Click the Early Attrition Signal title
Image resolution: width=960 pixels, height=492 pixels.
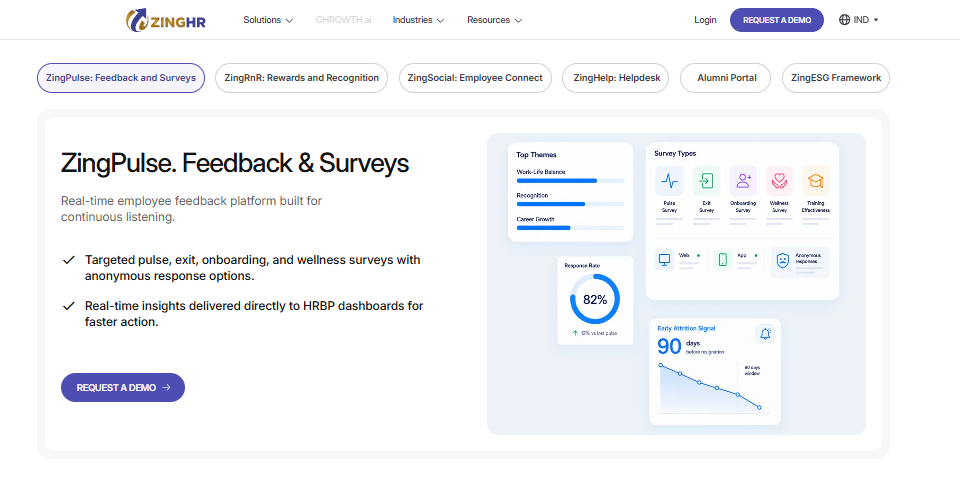tap(686, 328)
